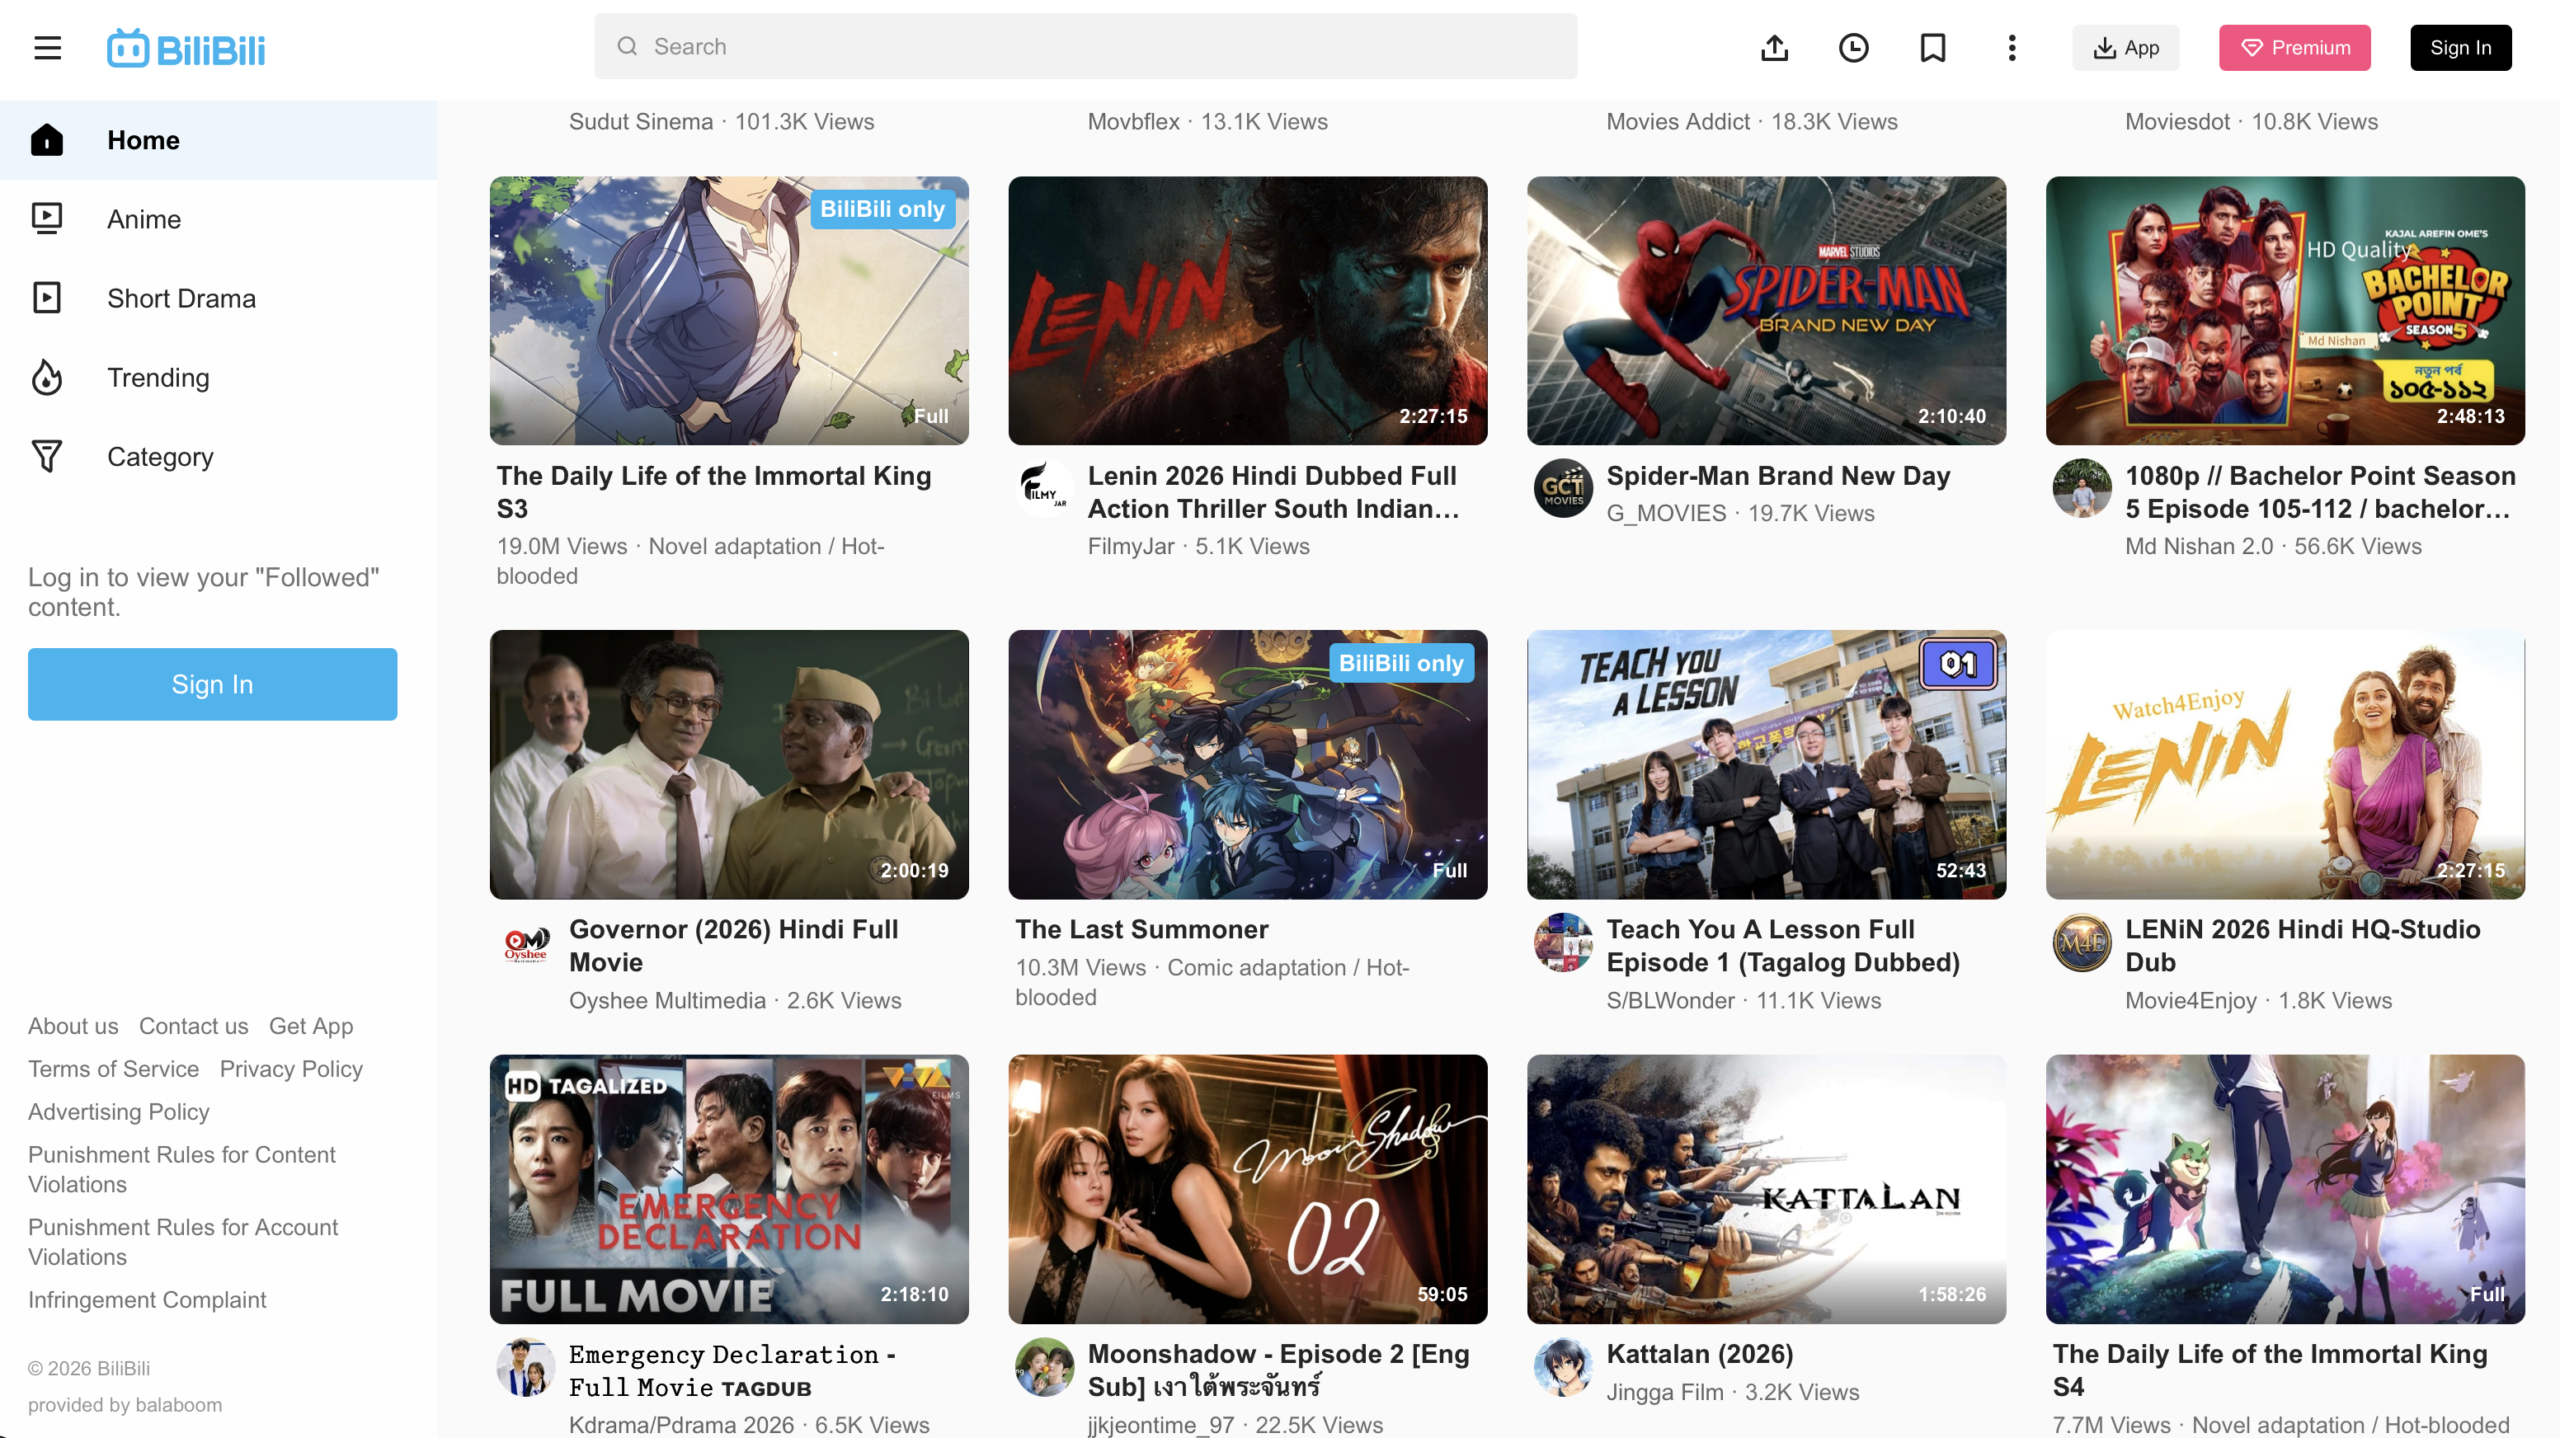Open S/BLWonder channel avatar
Image resolution: width=2560 pixels, height=1438 pixels.
[1564, 942]
